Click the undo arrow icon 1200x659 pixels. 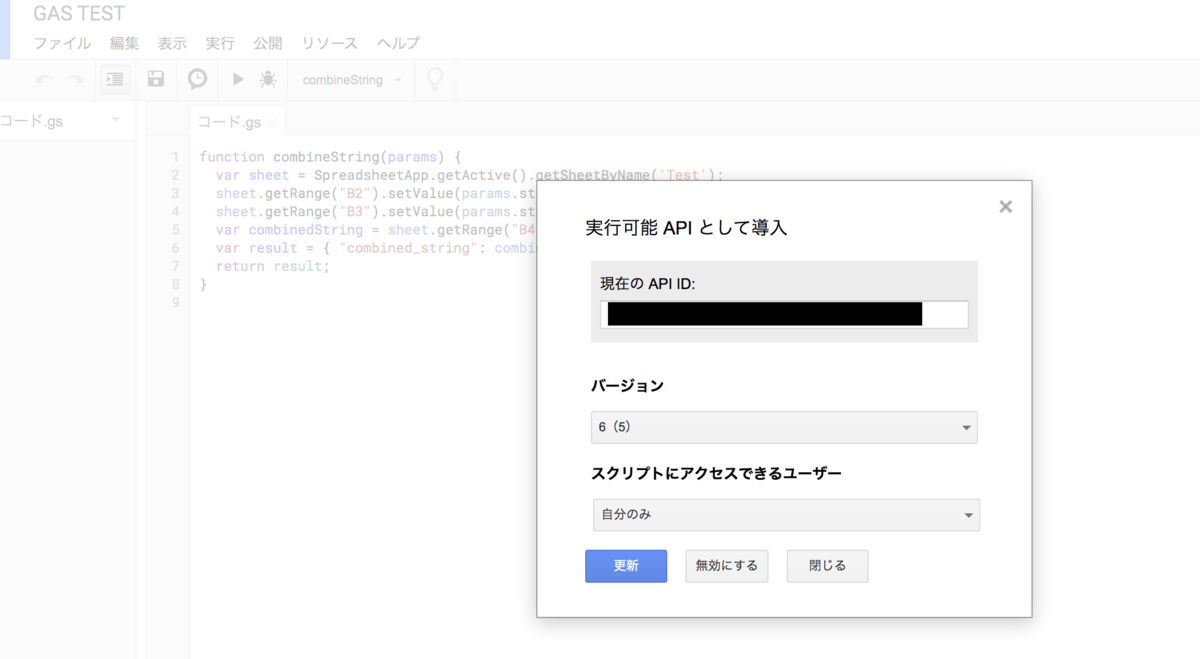[x=43, y=79]
